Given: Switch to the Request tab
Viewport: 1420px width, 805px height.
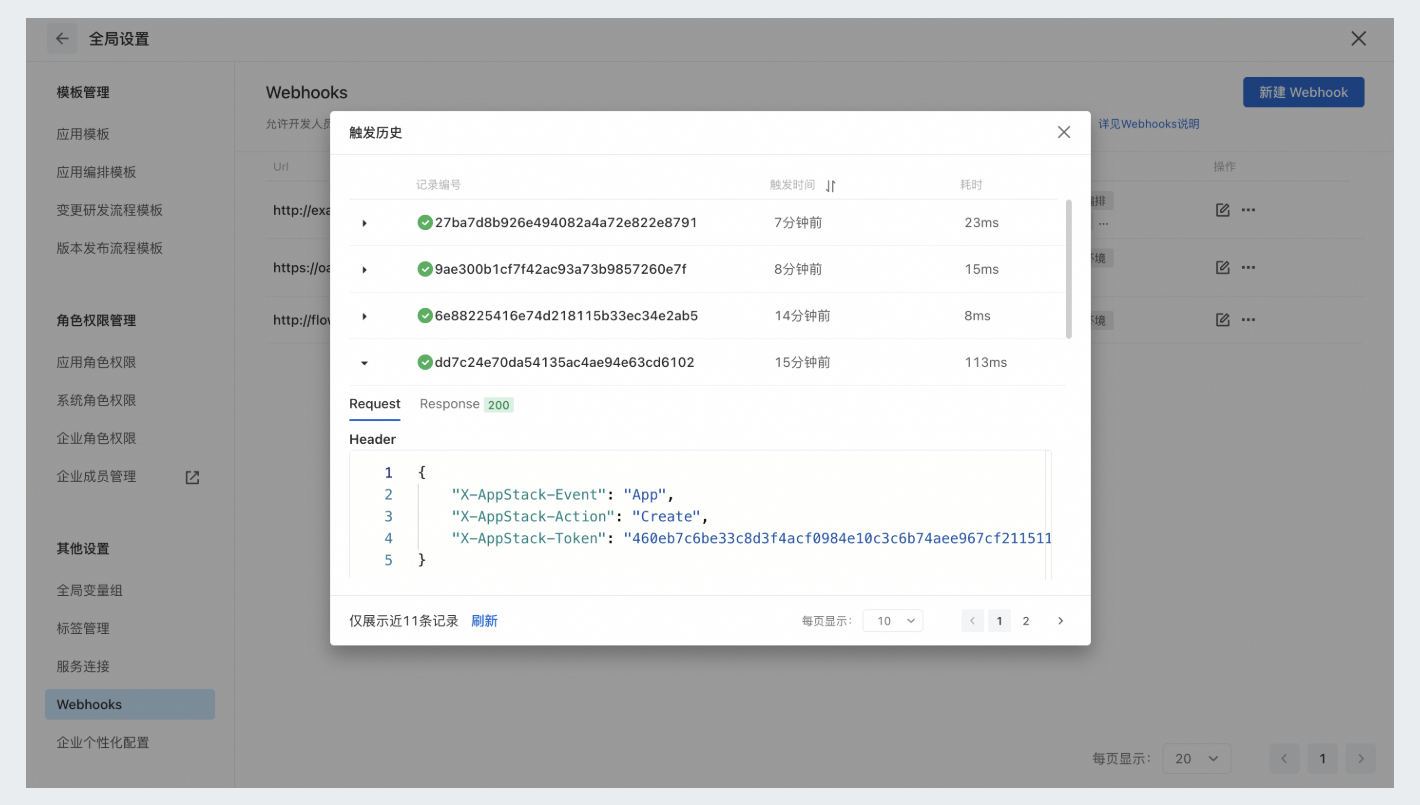Looking at the screenshot, I should point(375,404).
